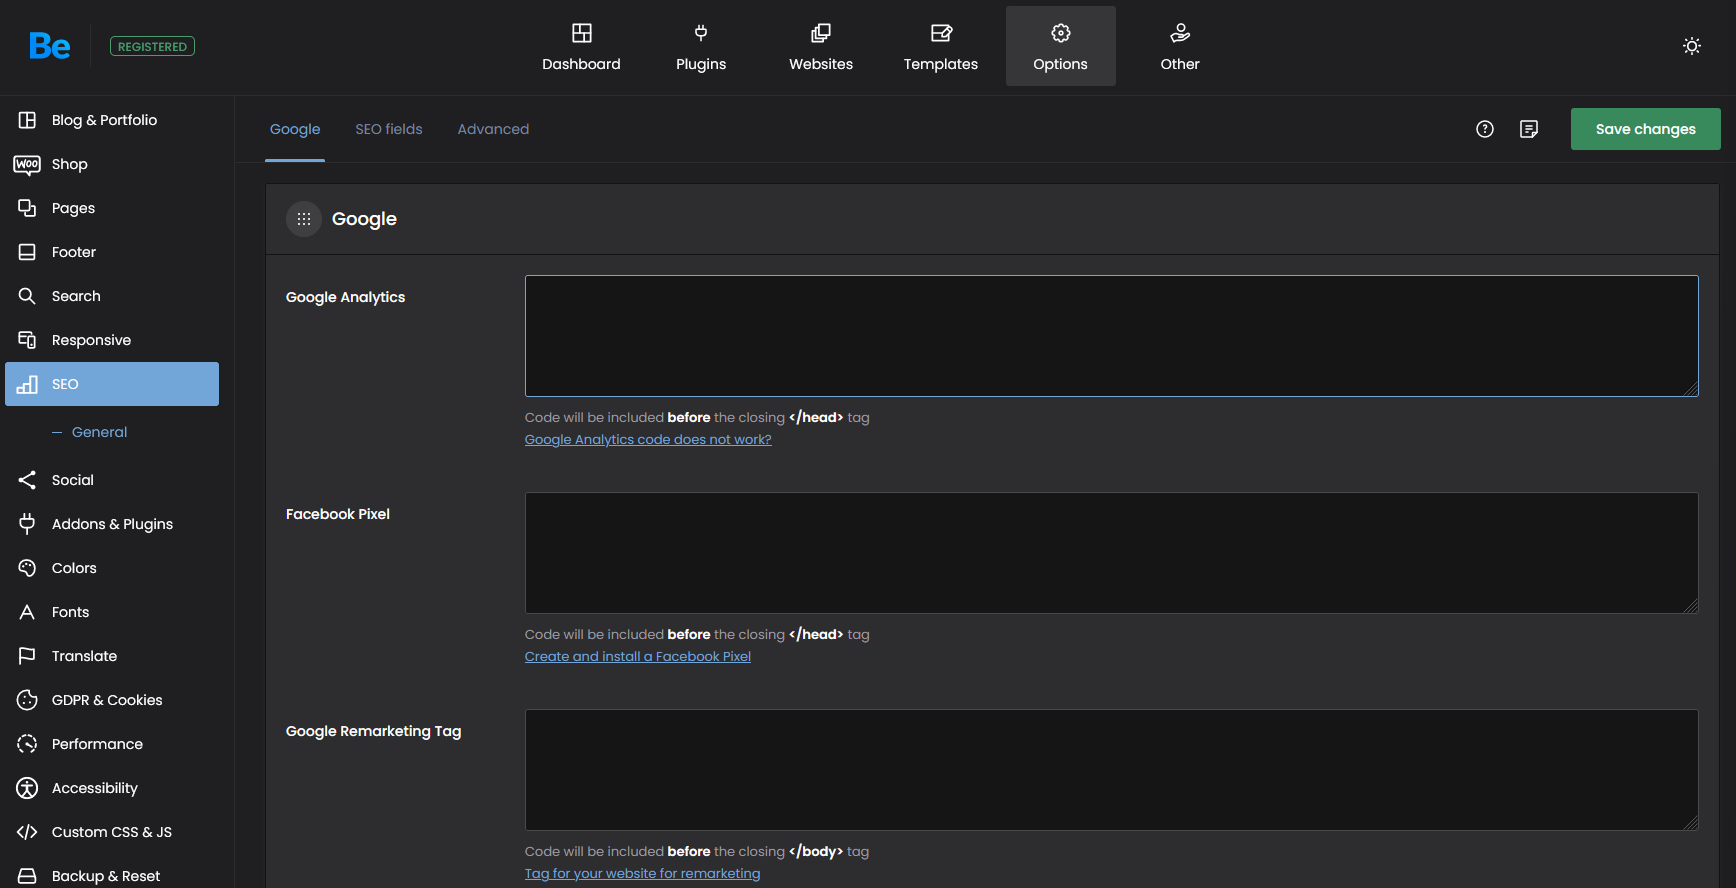Click the Google Remarketing Tag field label

pos(374,731)
